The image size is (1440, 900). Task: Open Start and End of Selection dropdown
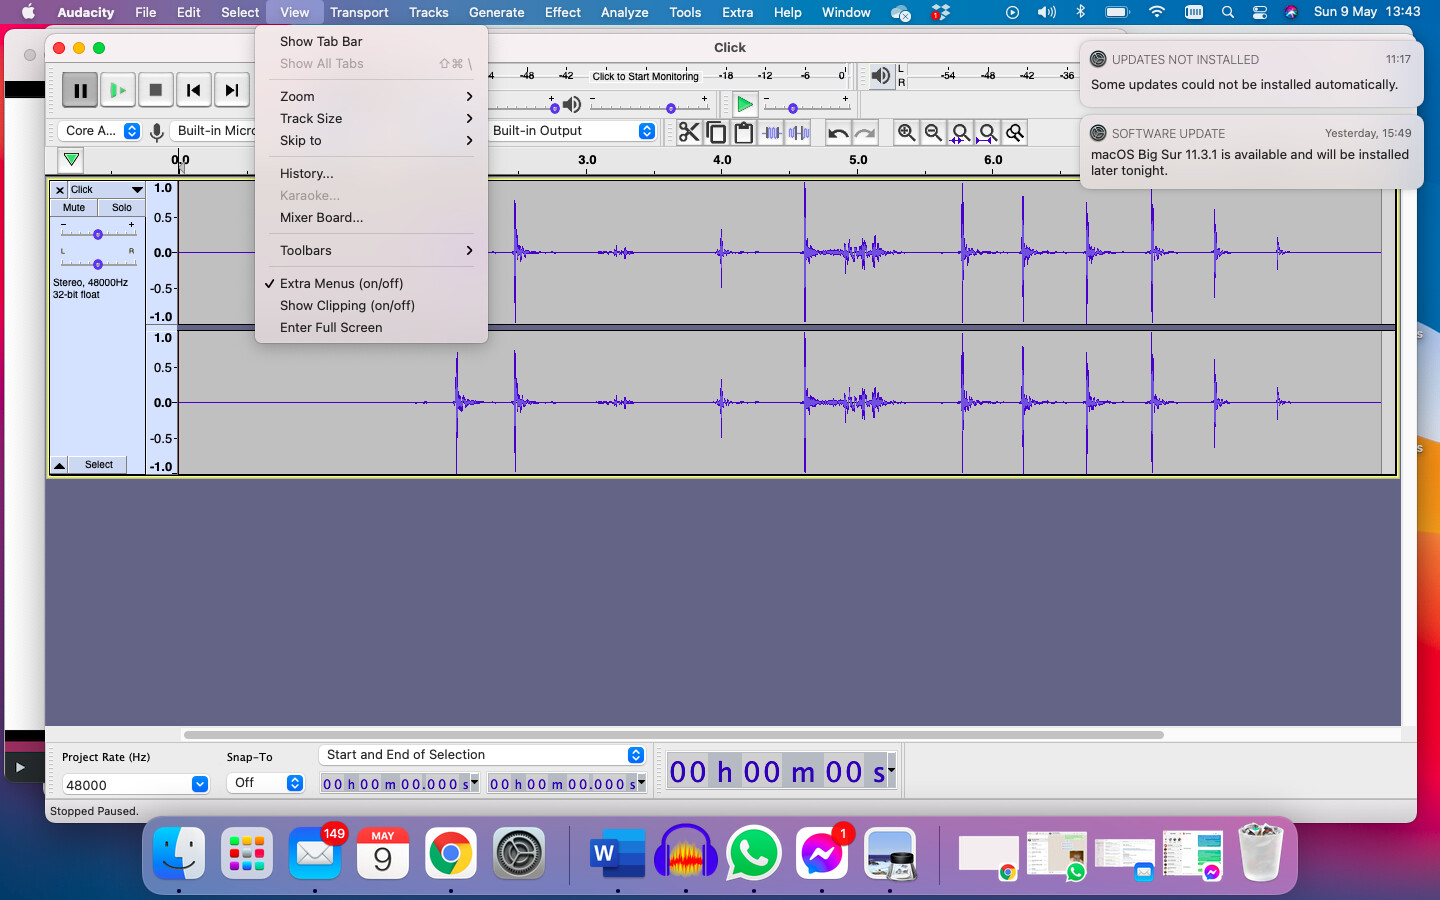click(483, 755)
